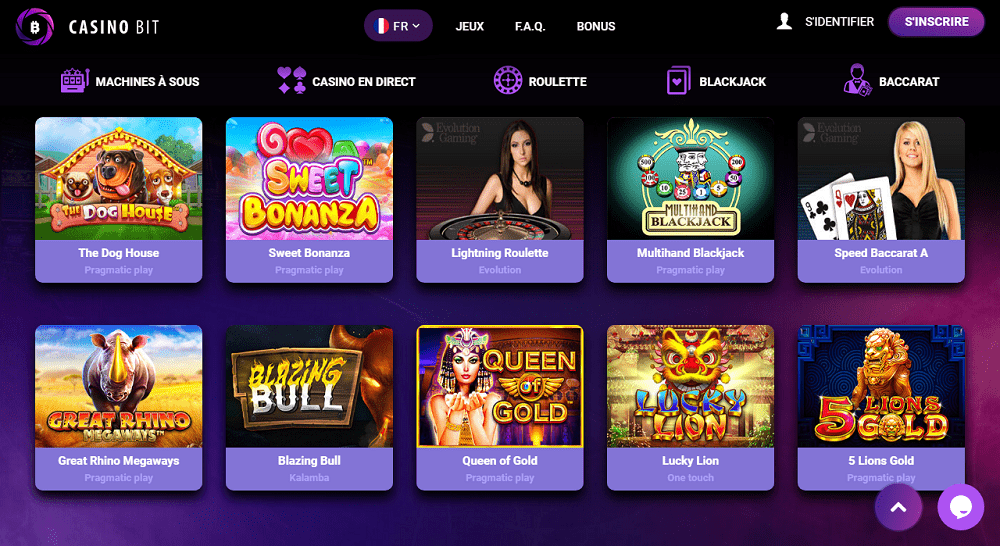Image resolution: width=1000 pixels, height=546 pixels.
Task: Open the BONUS menu link
Action: coord(596,26)
